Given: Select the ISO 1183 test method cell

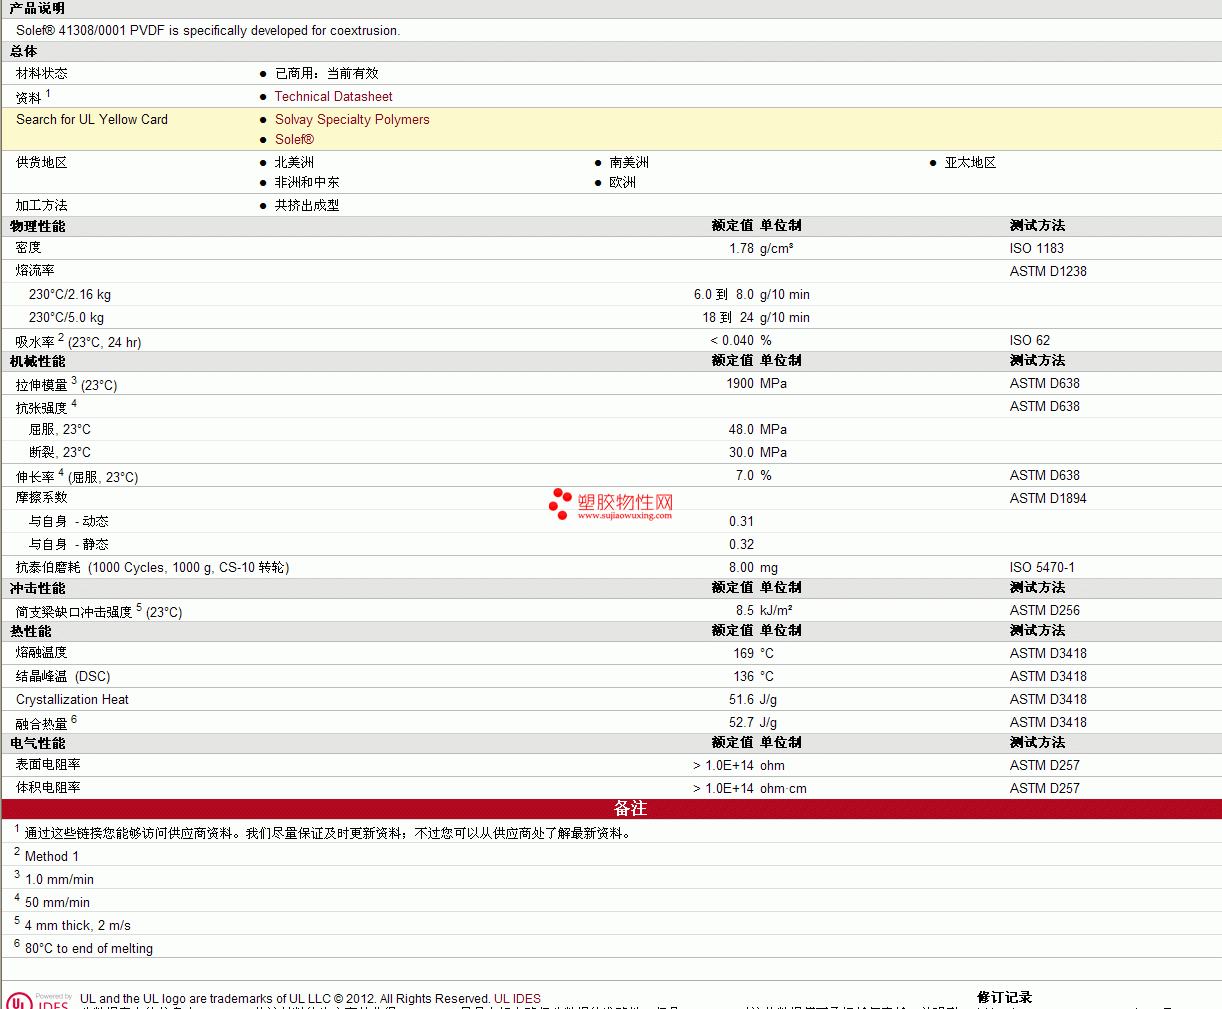Looking at the screenshot, I should click(x=1036, y=249).
